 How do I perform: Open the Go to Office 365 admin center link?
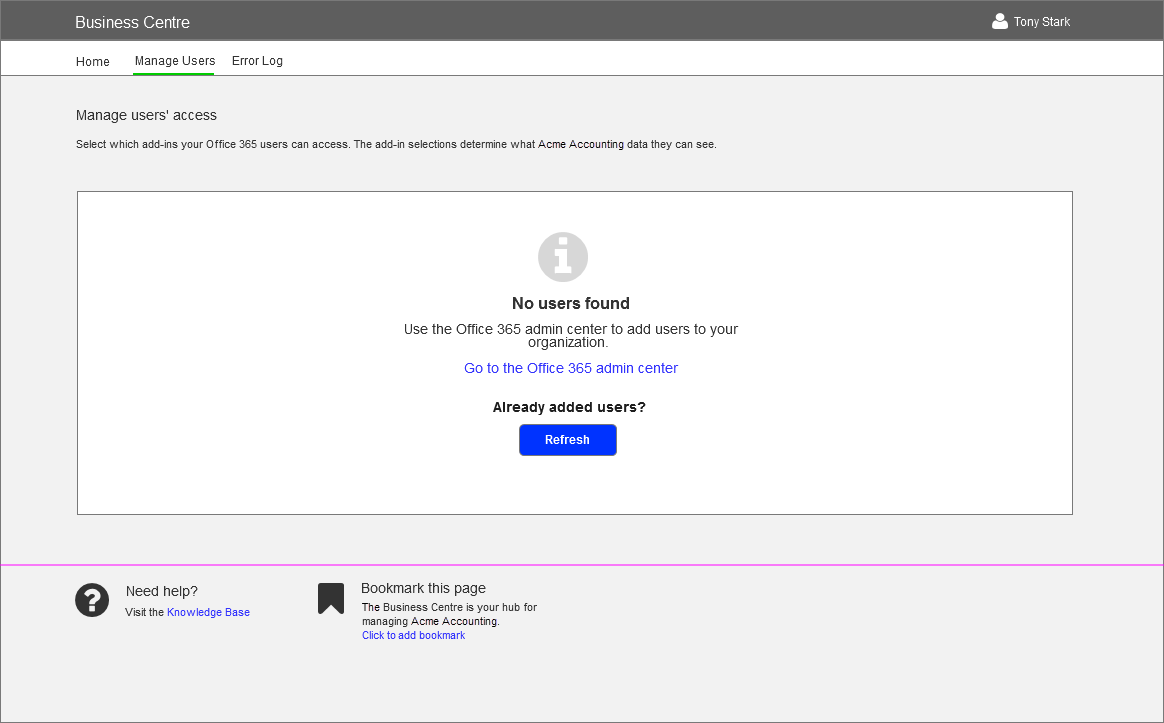point(570,368)
